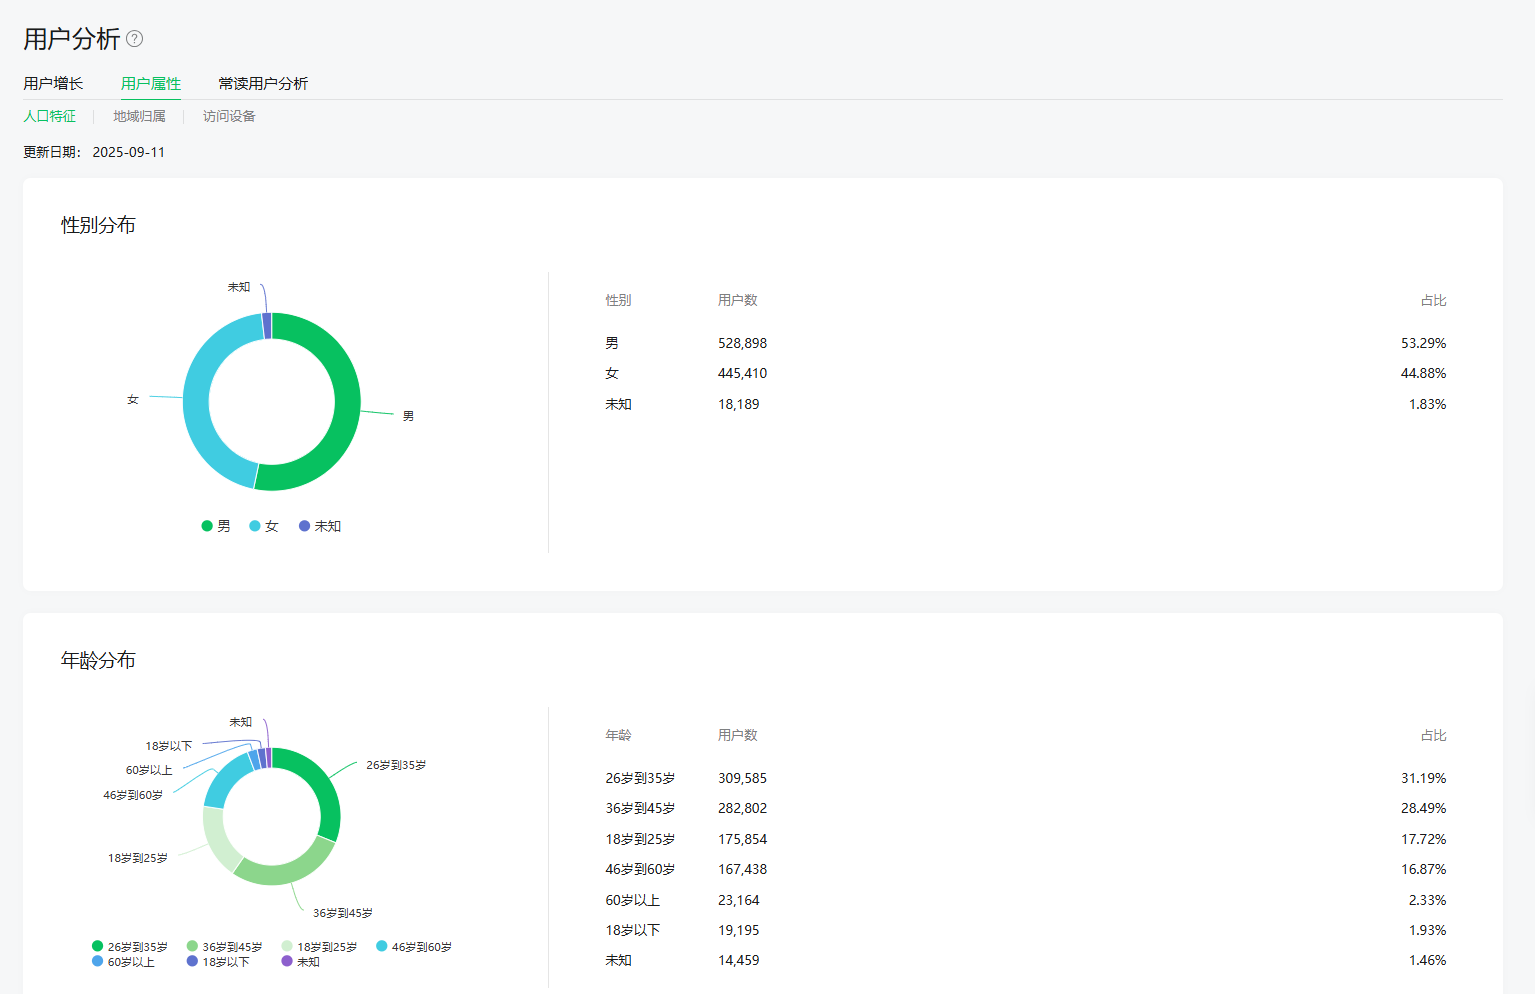Click the user count 282,802
This screenshot has height=994, width=1535.
click(x=743, y=808)
